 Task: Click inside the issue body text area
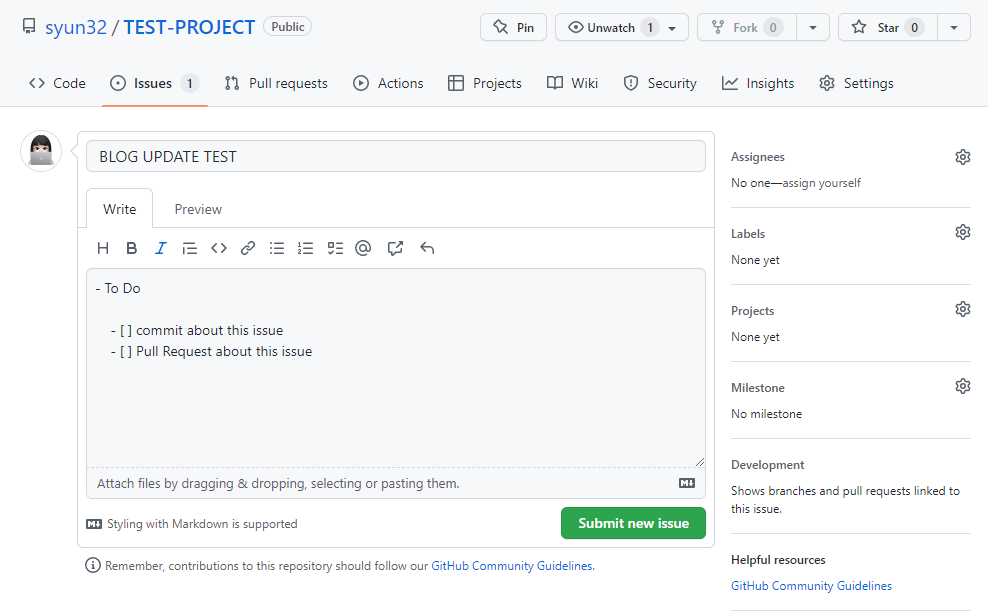tap(396, 368)
